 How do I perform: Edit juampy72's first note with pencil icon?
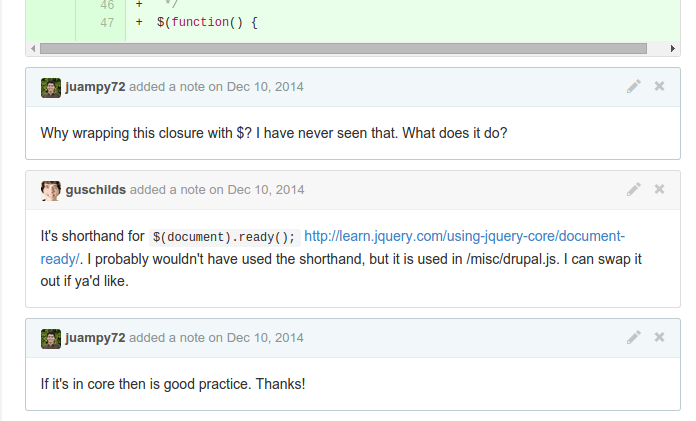pyautogui.click(x=633, y=86)
